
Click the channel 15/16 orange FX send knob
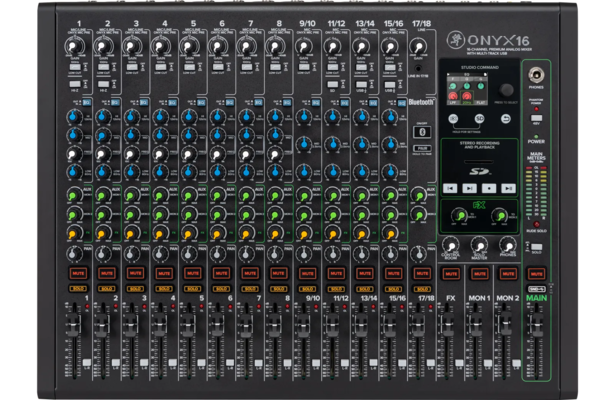(x=389, y=234)
